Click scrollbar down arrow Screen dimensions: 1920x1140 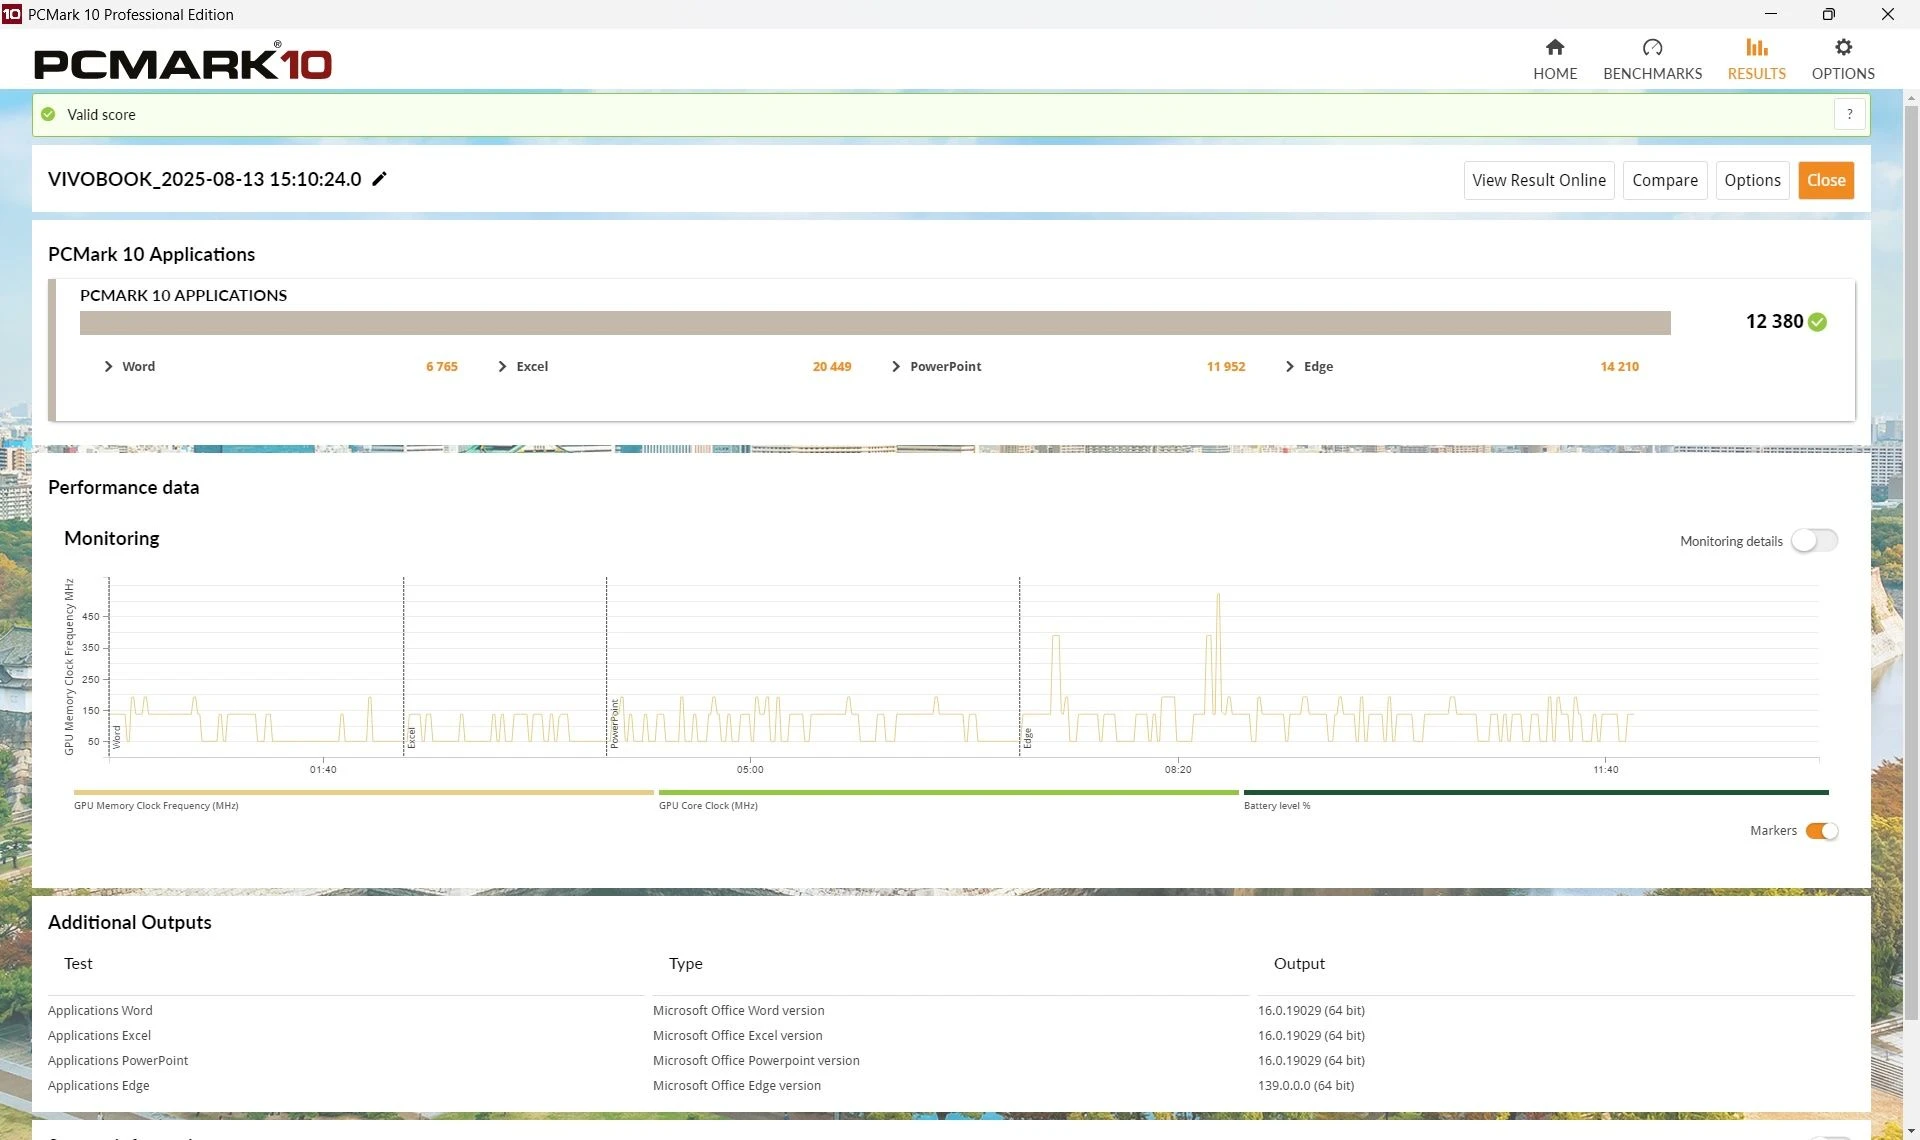pos(1911,1130)
